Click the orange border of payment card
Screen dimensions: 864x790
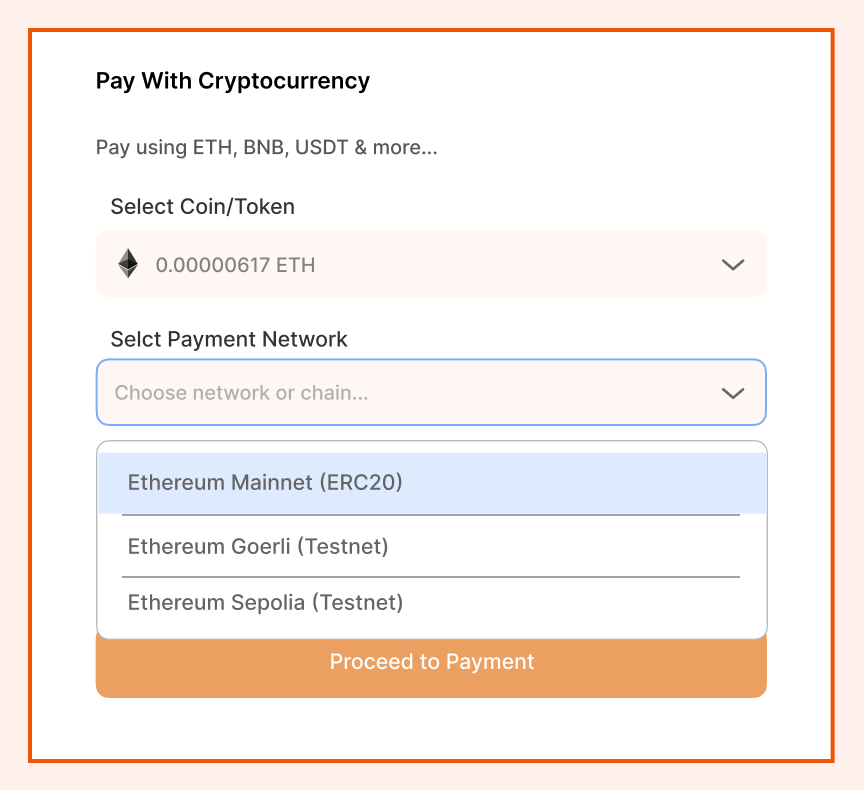31,400
